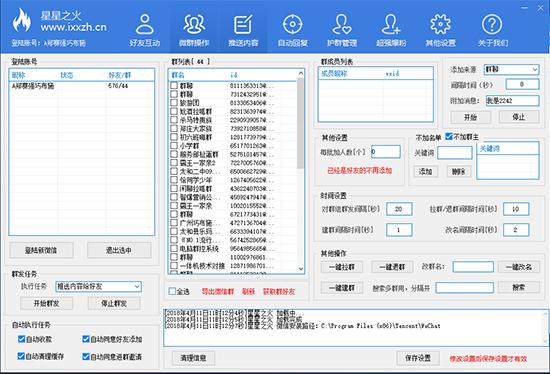The height and width of the screenshot is (374, 550).
Task: Open the 关于我们 about us section
Action: coord(492,31)
